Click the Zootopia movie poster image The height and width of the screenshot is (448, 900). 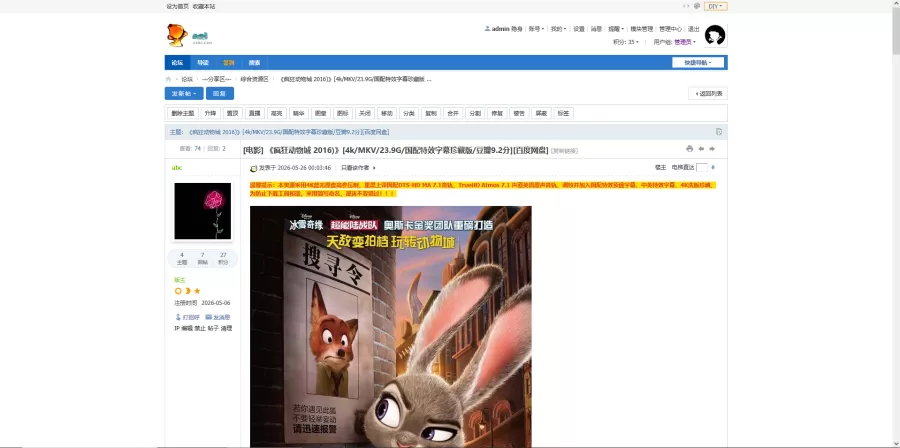click(x=391, y=326)
